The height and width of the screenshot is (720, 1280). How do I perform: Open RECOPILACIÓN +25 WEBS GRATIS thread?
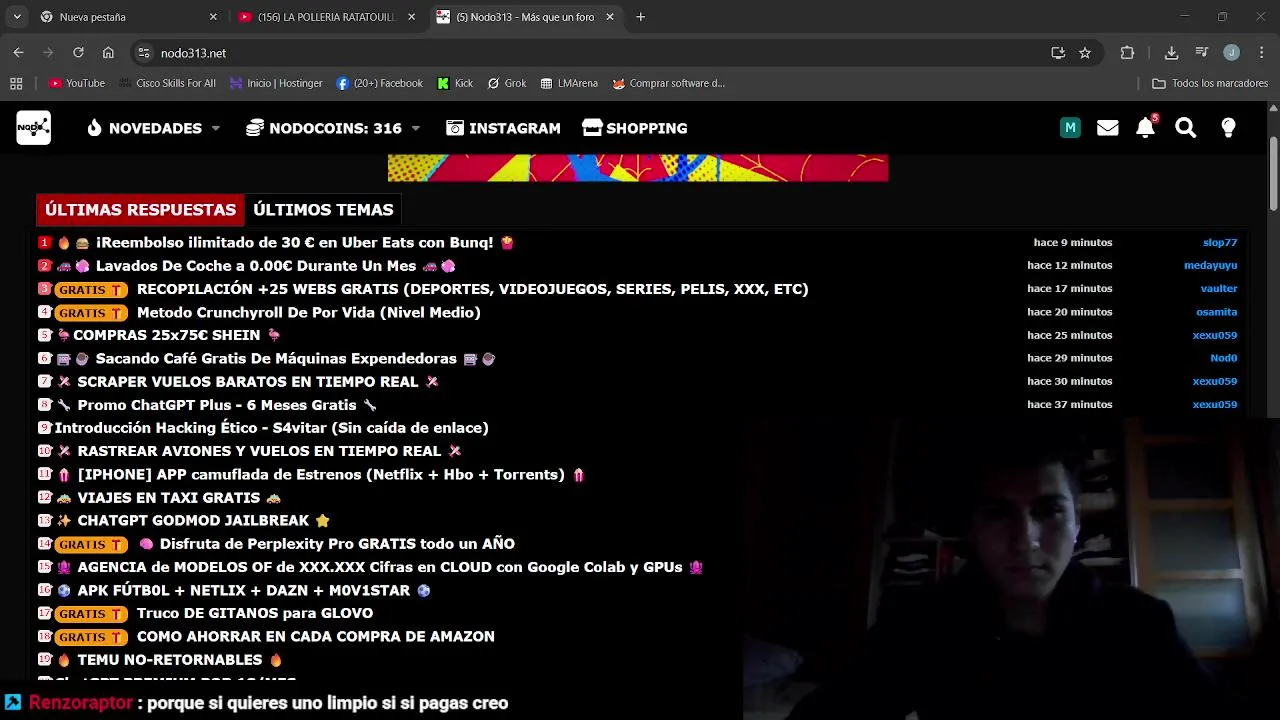[472, 289]
